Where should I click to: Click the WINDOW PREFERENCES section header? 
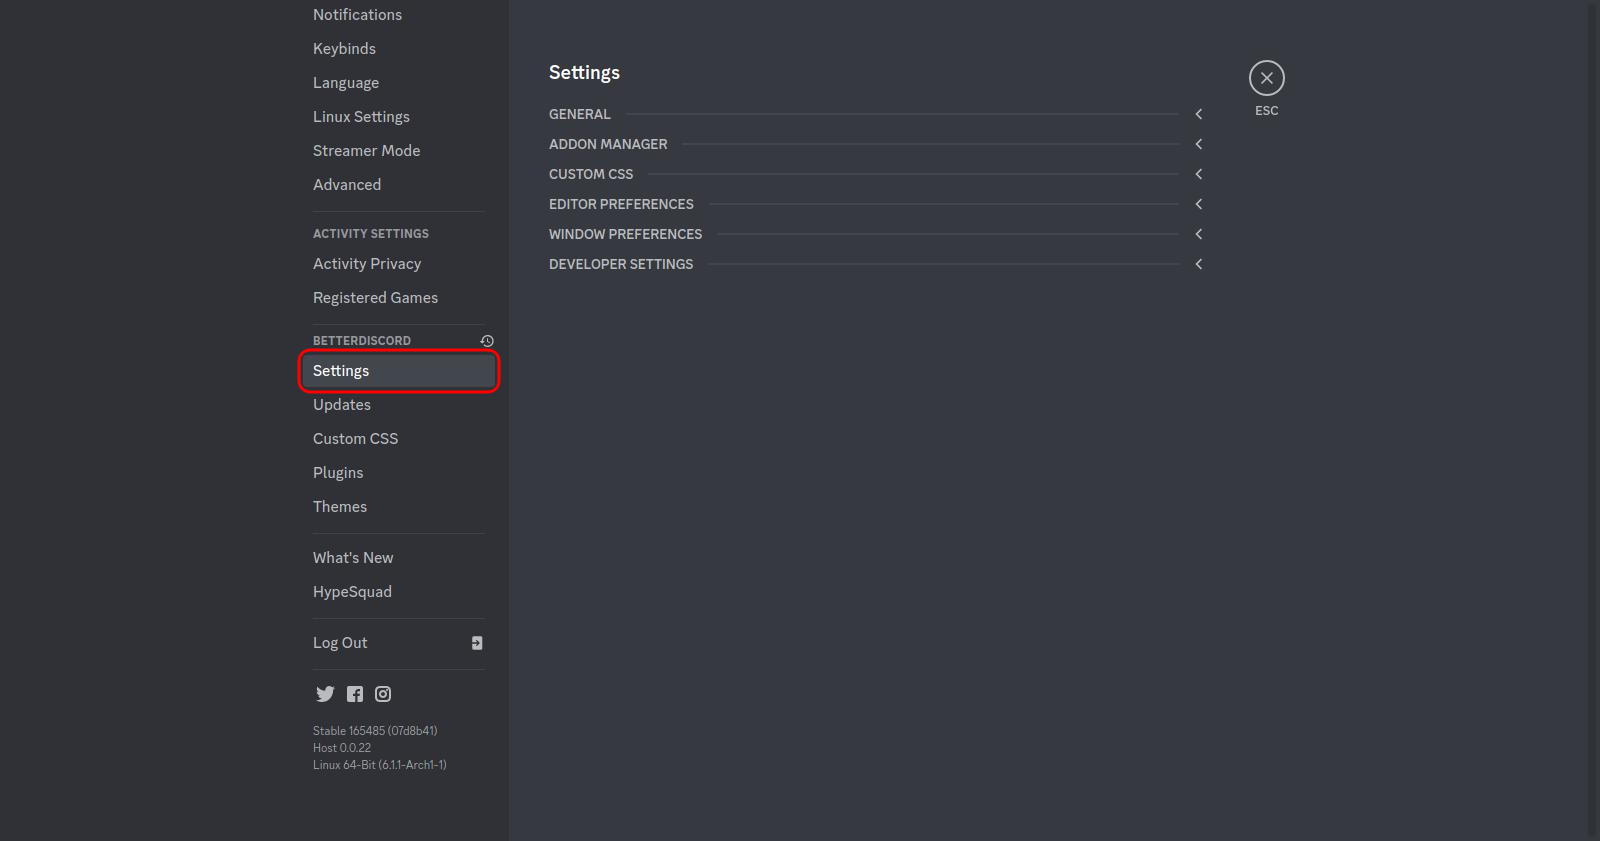tap(625, 234)
